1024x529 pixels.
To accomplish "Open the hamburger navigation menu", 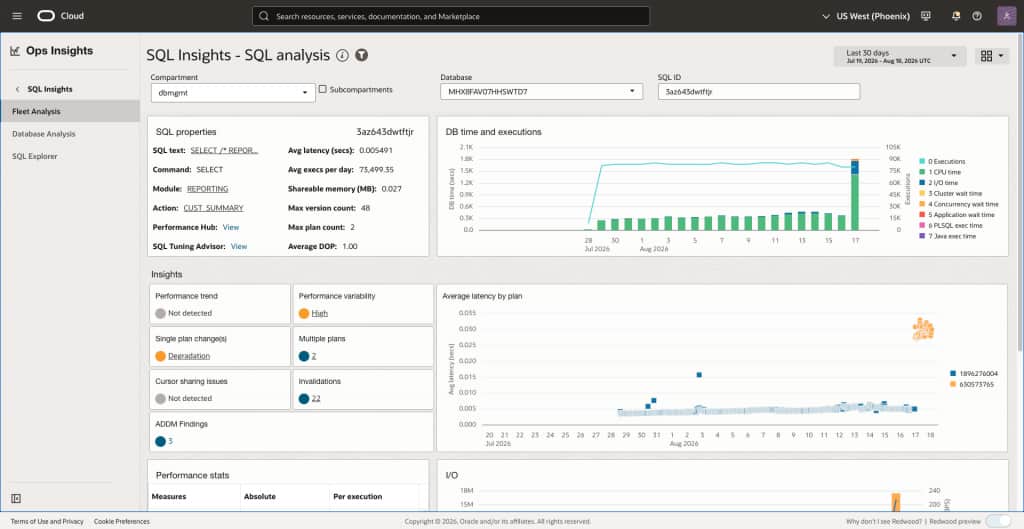I will pos(17,16).
